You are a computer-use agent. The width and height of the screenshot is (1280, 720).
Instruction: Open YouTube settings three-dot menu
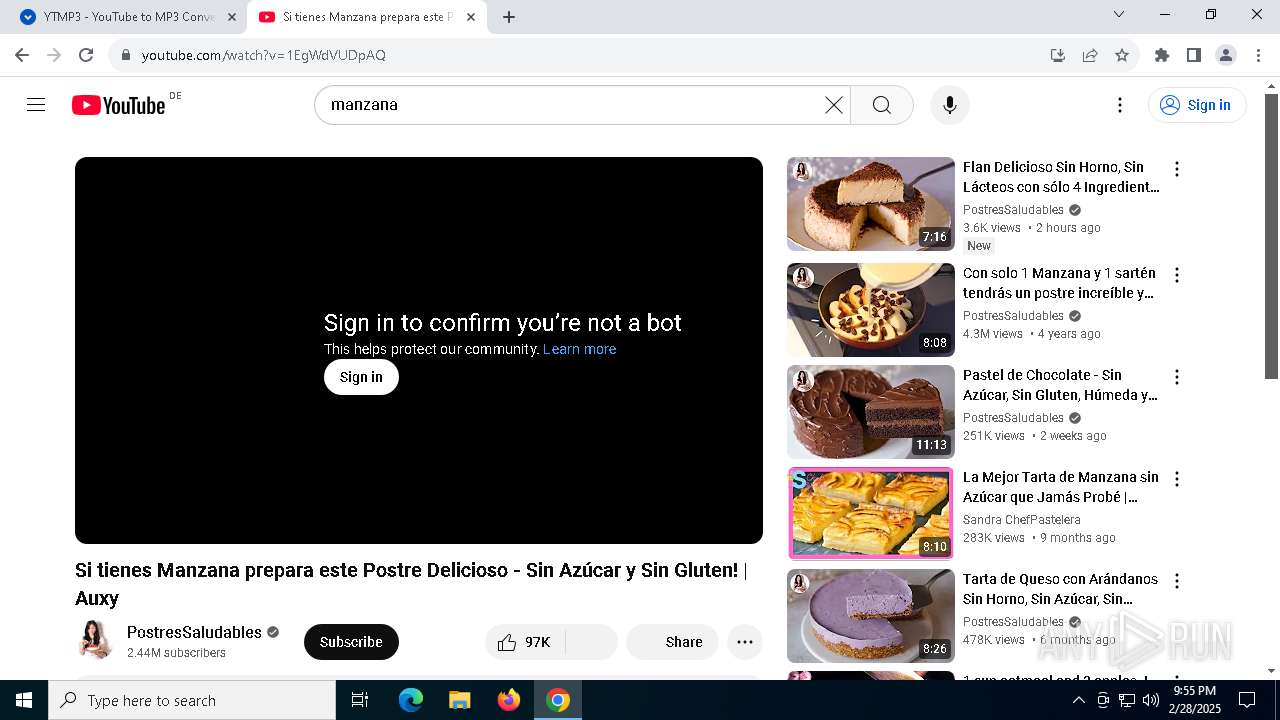coord(1120,105)
